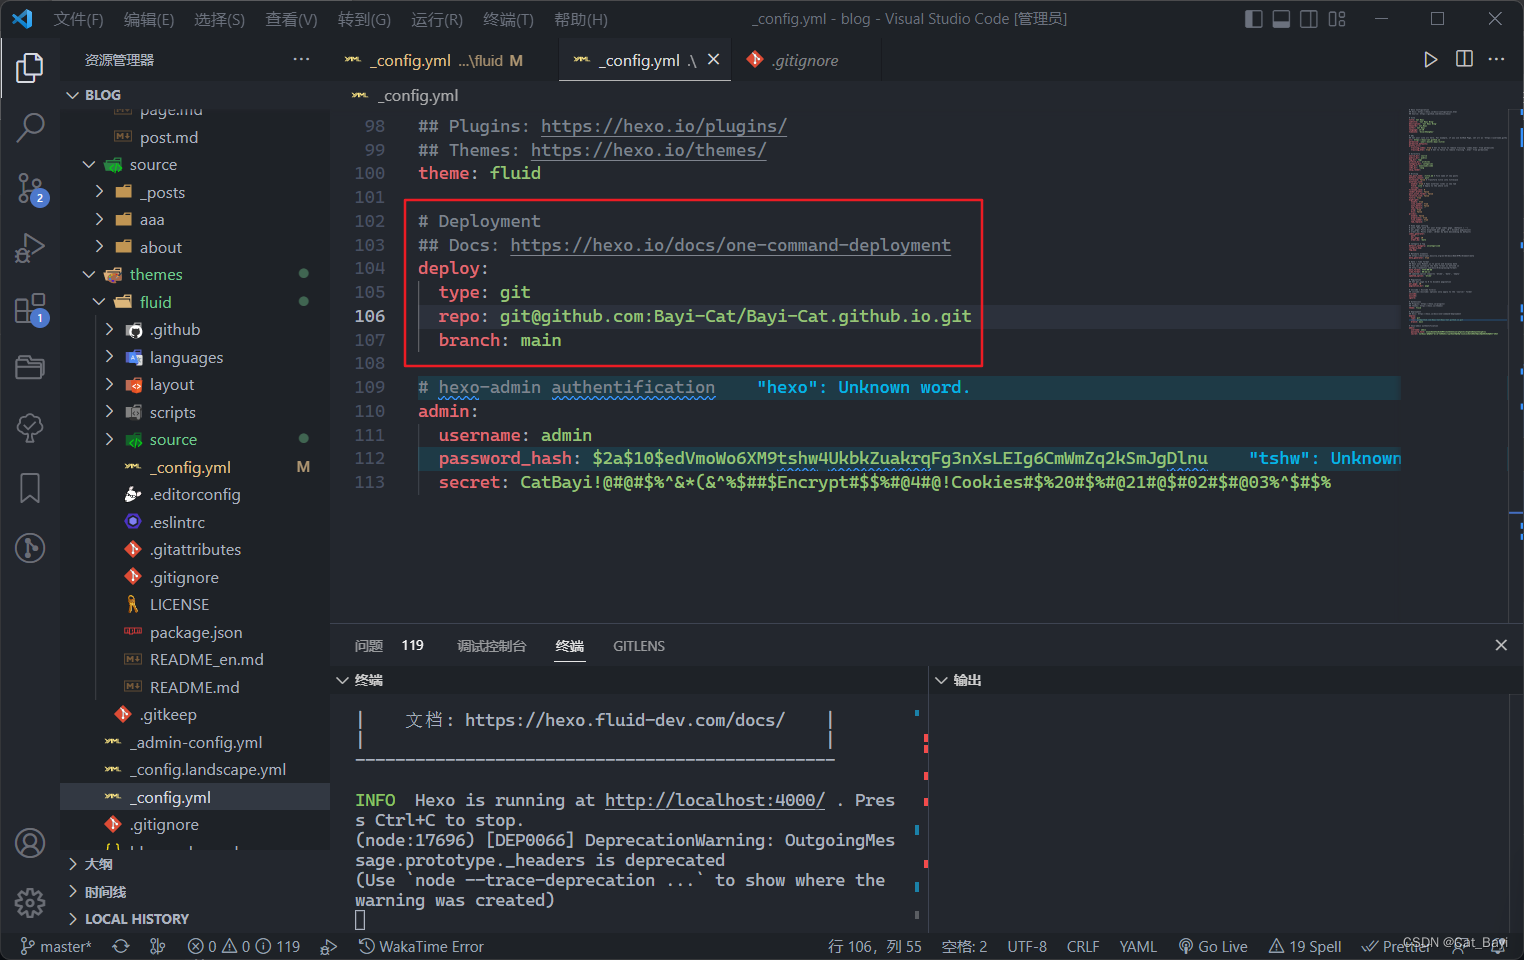Image resolution: width=1524 pixels, height=960 pixels.
Task: Expand the 时间线 timeline section
Action: (x=195, y=891)
